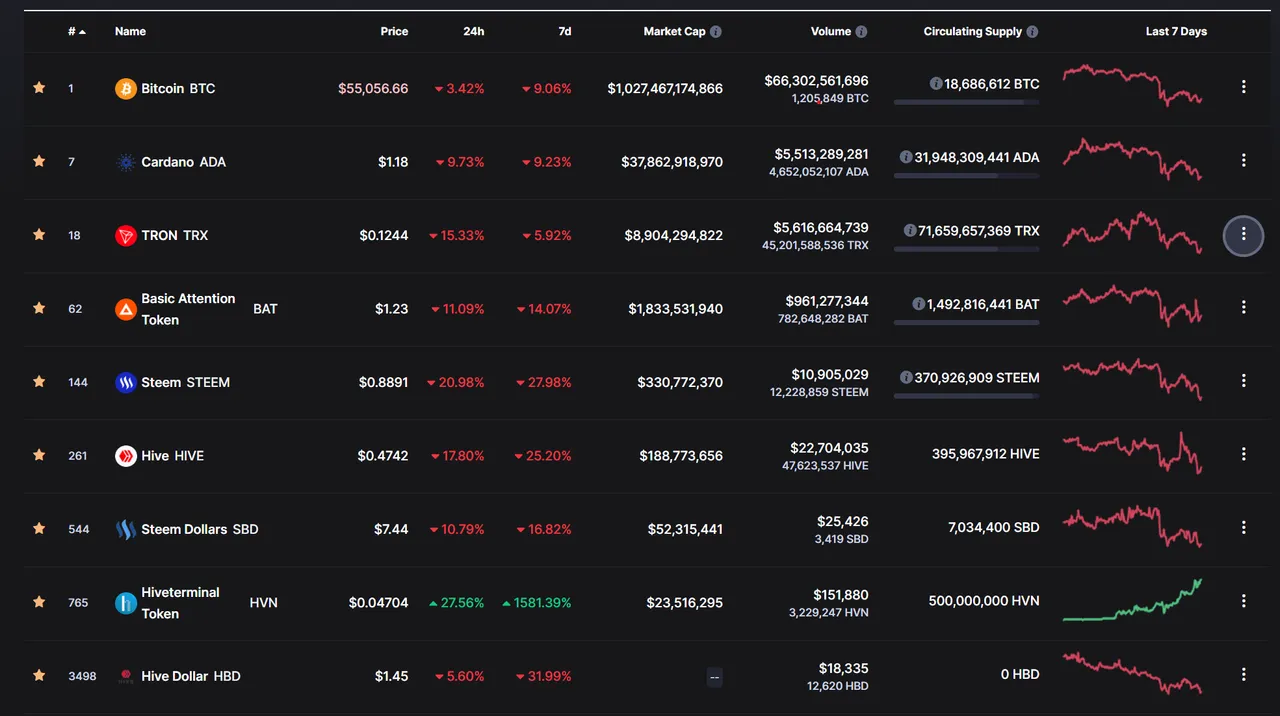
Task: Open the Basic Attention Token options menu
Action: click(x=1244, y=307)
